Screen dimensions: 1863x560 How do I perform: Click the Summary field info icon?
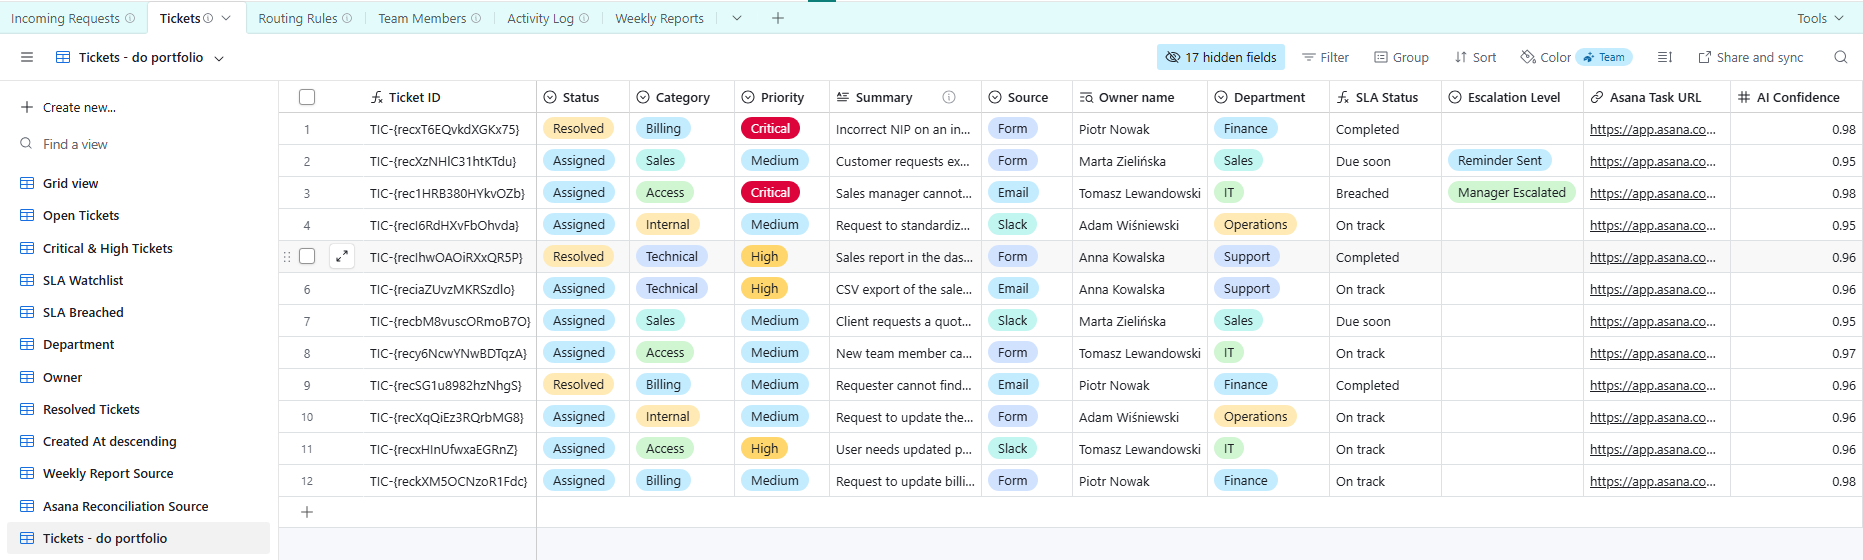point(949,97)
